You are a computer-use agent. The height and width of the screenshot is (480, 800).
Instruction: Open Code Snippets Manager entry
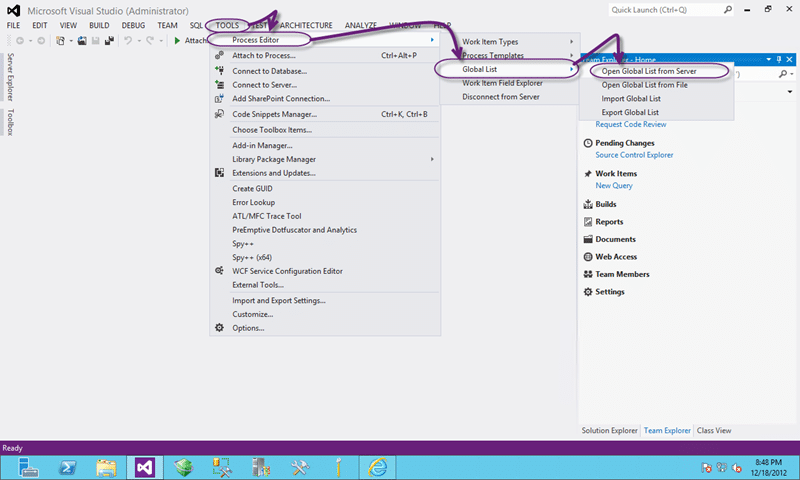coord(324,114)
